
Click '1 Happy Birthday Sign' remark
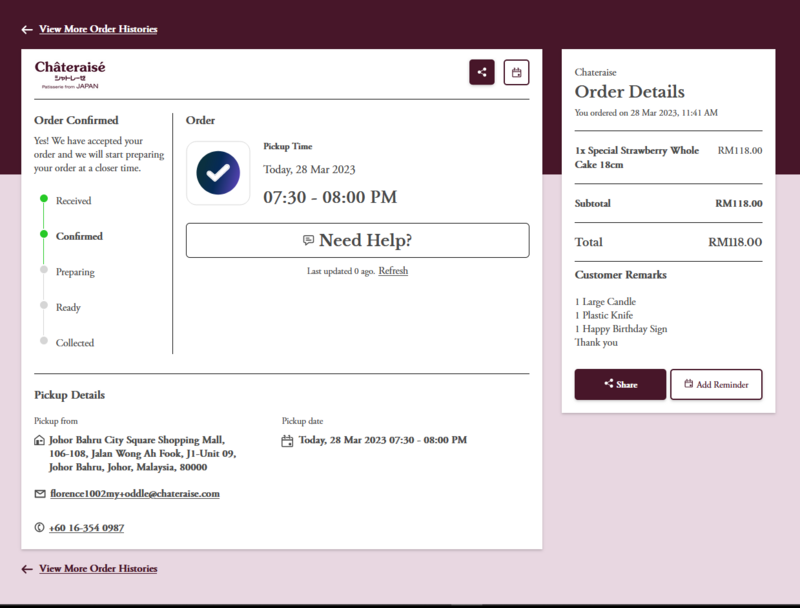(x=621, y=329)
